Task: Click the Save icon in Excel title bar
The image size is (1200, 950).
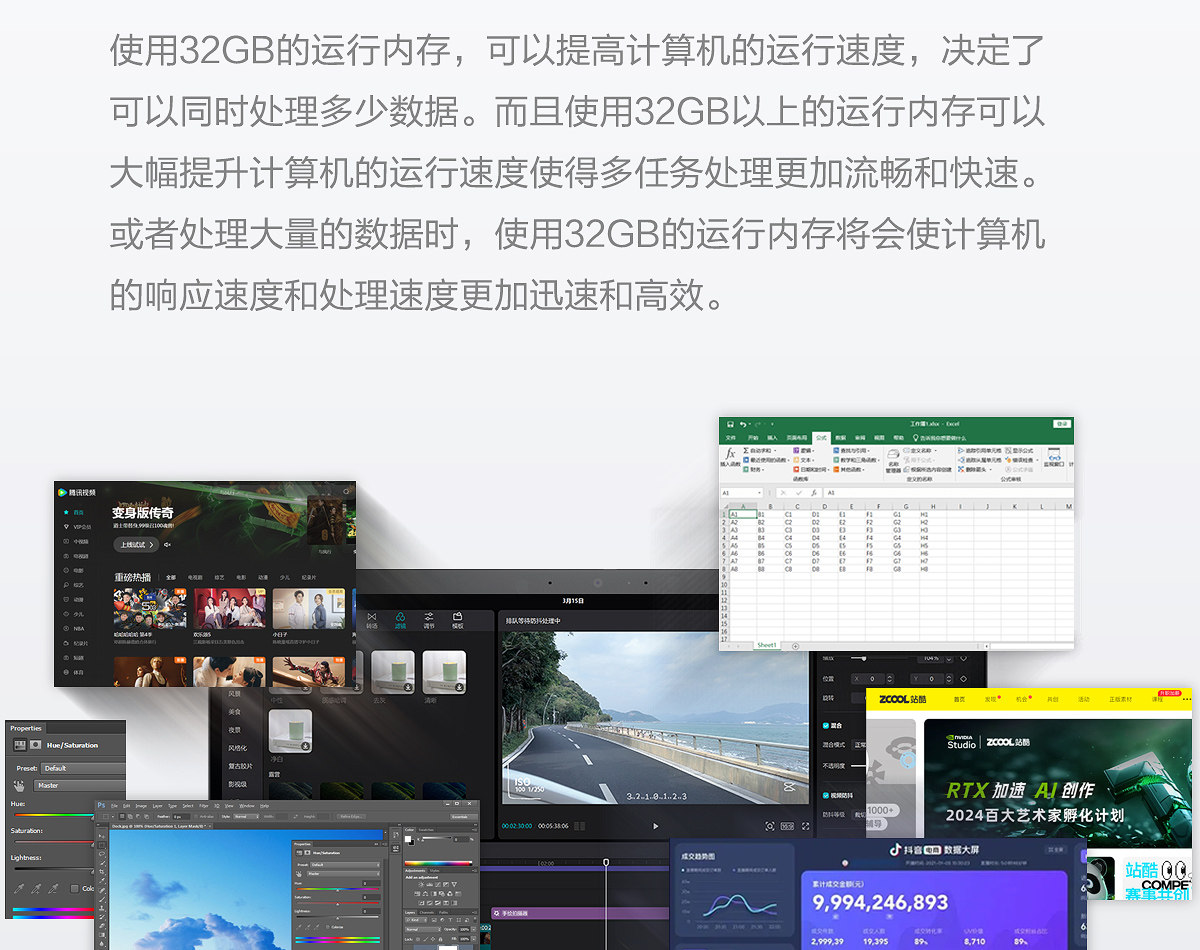Action: tap(730, 424)
